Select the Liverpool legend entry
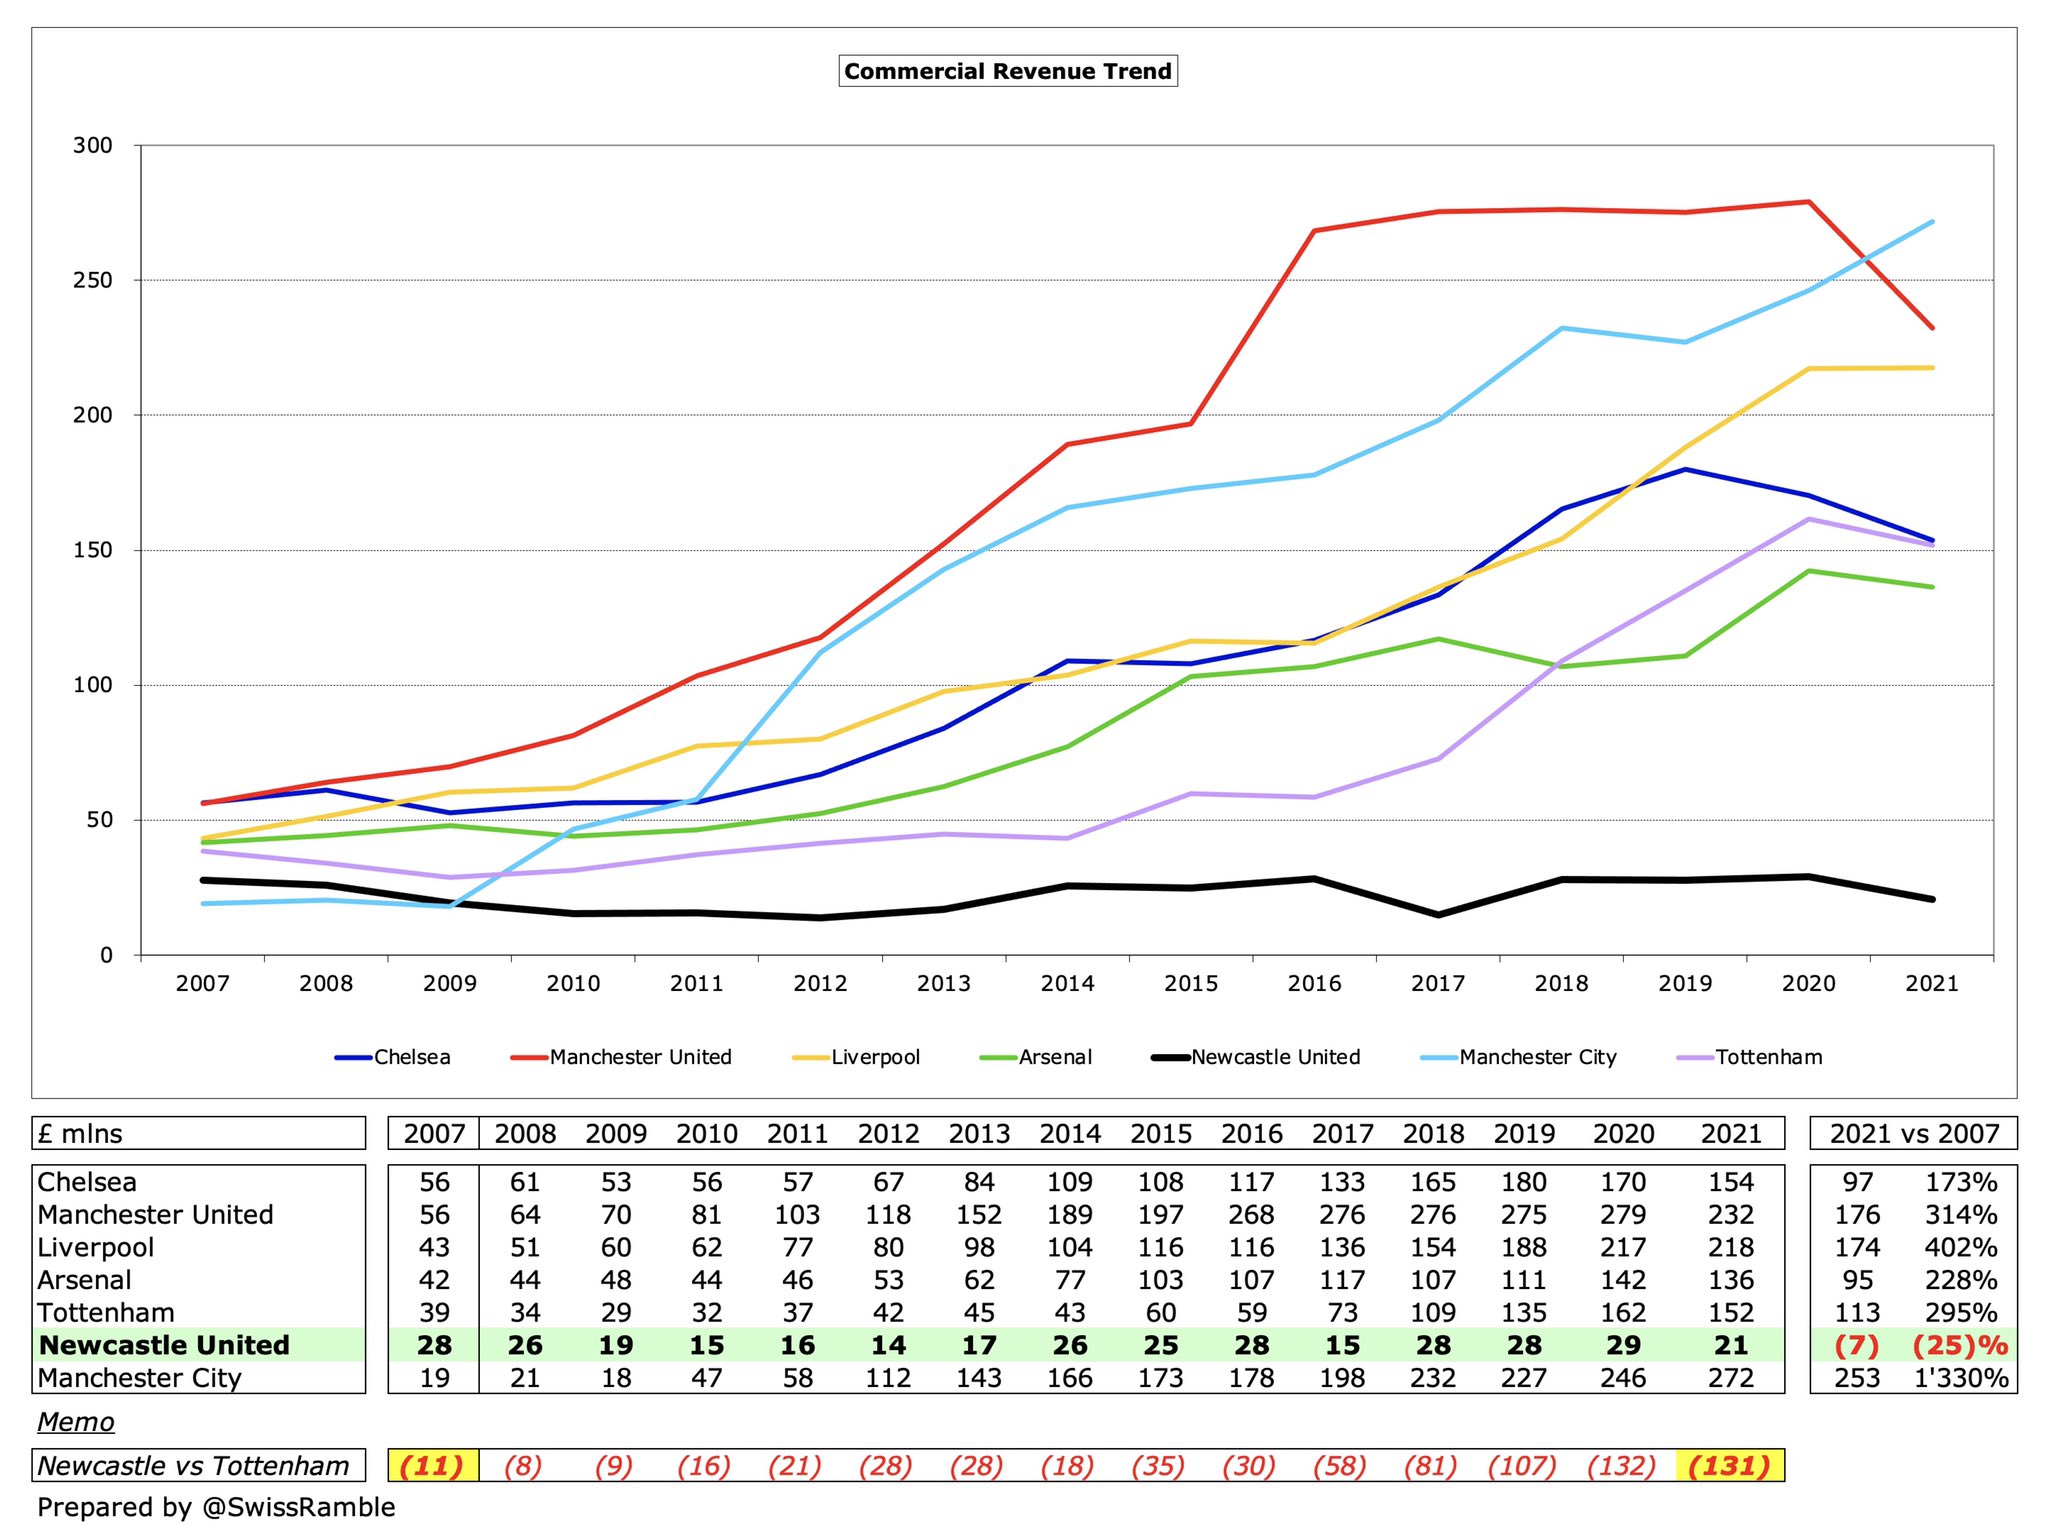This screenshot has width=2048, height=1526. pos(856,1057)
